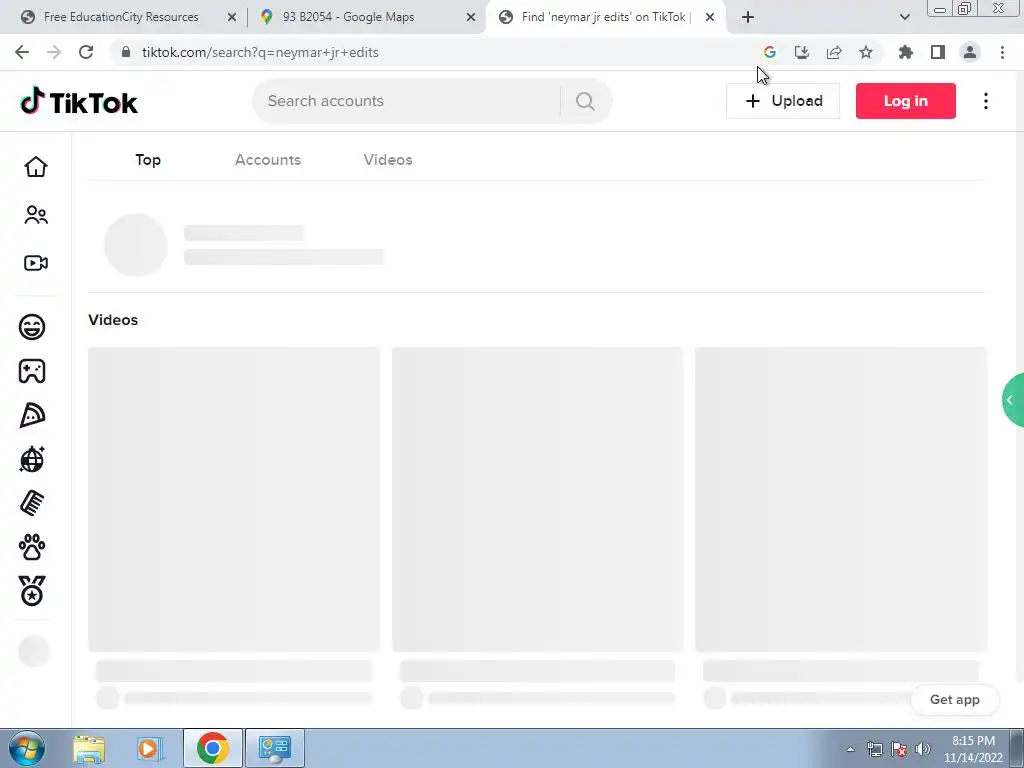
Task: Open the Windows Start menu
Action: tap(27, 748)
